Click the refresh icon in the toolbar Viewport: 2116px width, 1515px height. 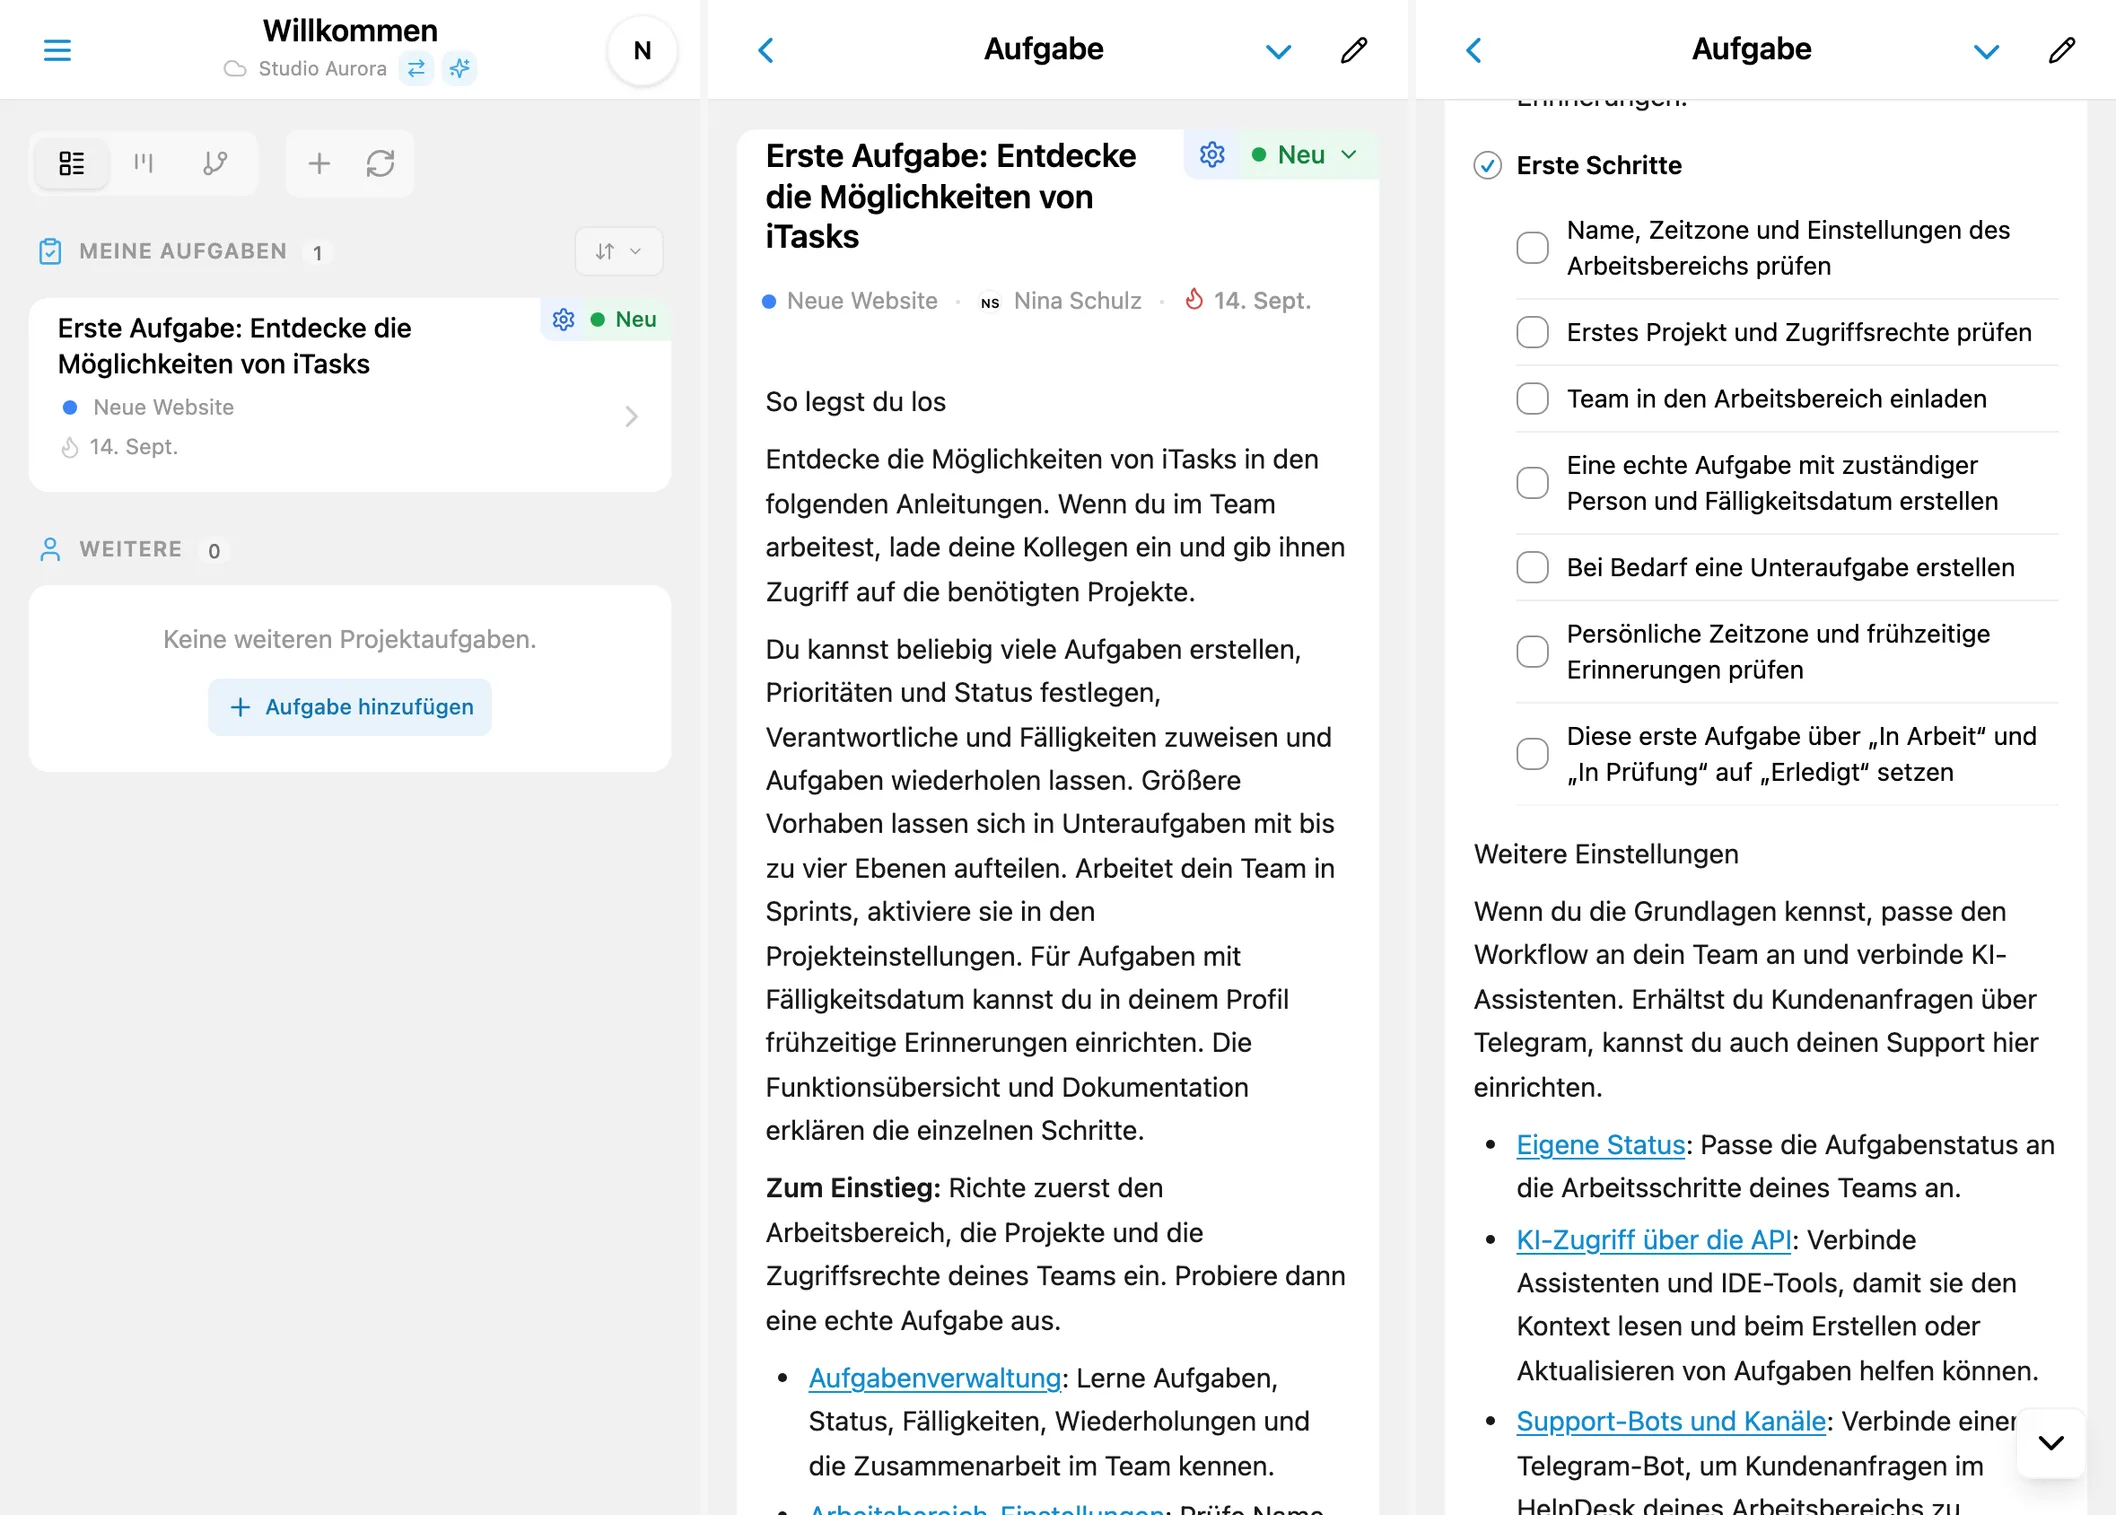[x=380, y=163]
